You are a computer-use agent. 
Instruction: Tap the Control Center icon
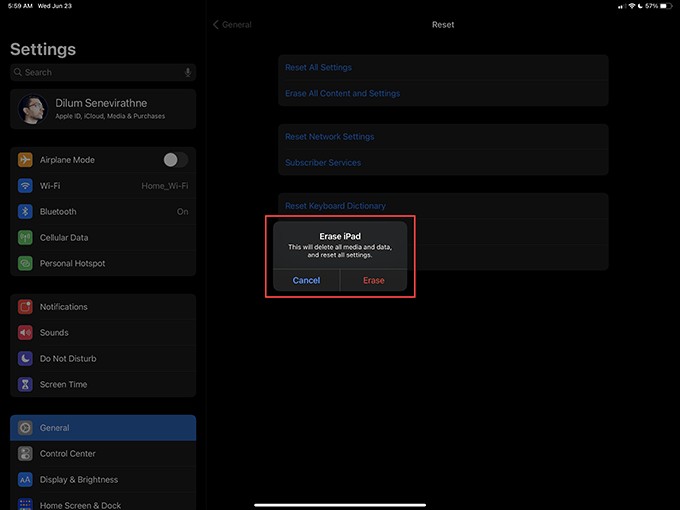point(25,454)
